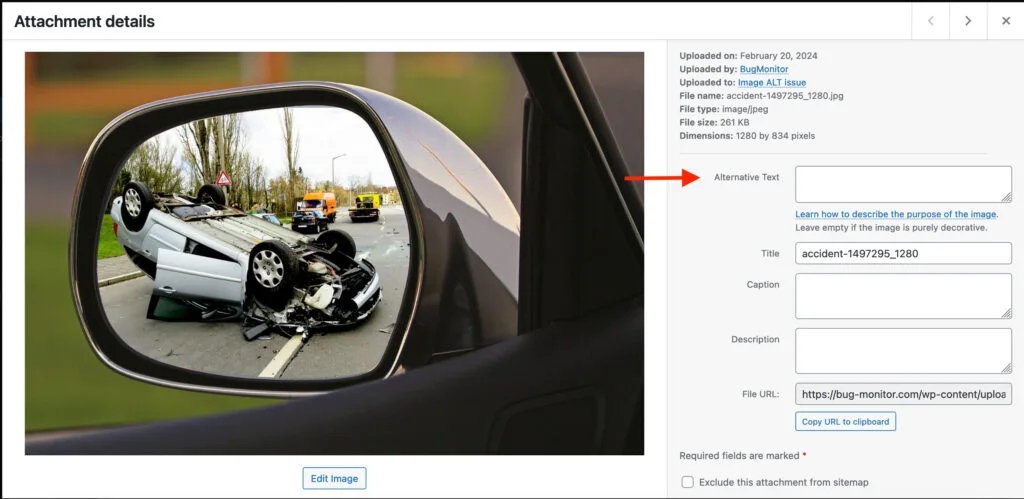Focus the Description text area
This screenshot has height=499, width=1024.
[x=903, y=351]
